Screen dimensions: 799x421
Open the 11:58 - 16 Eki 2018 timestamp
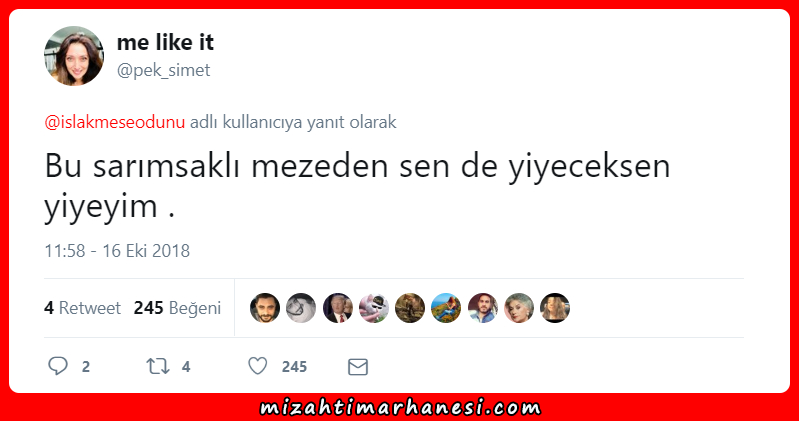(x=117, y=251)
